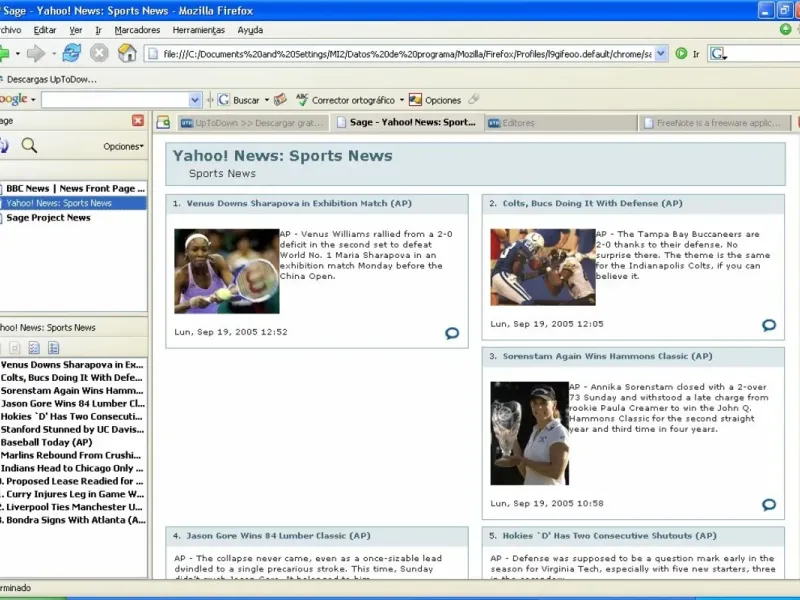Open the Herramientas menu
This screenshot has width=800, height=600.
click(x=198, y=30)
